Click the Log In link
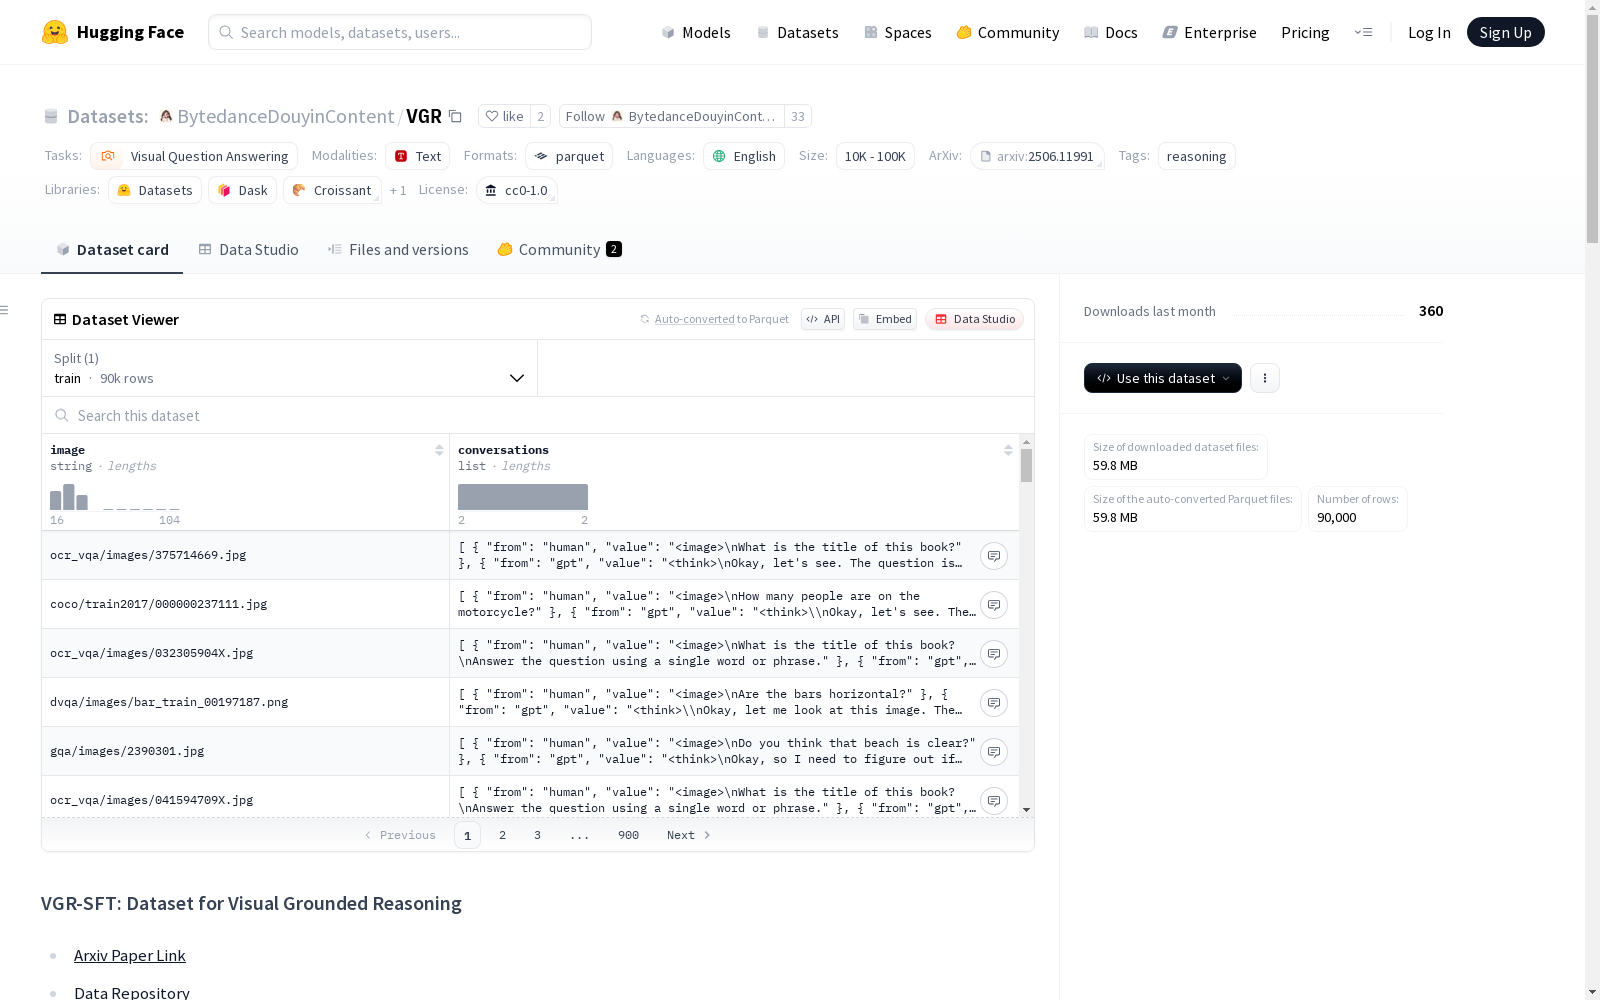 (x=1429, y=32)
